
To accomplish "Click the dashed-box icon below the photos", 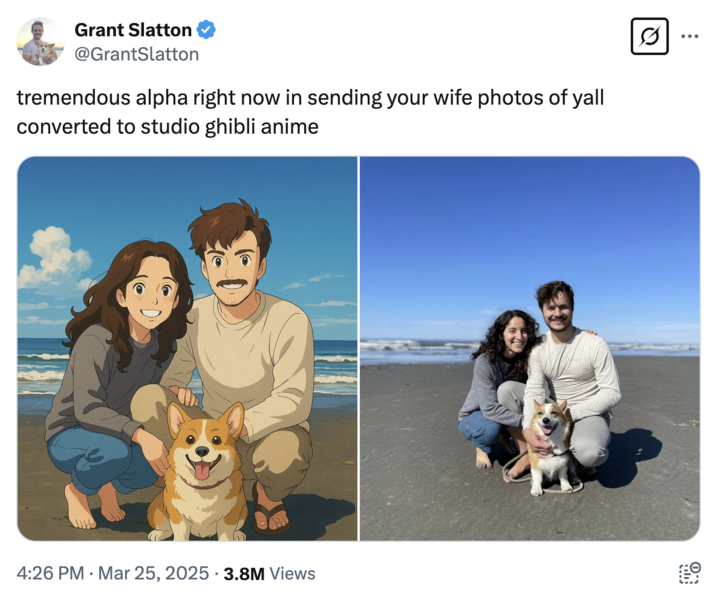I will click(x=689, y=573).
